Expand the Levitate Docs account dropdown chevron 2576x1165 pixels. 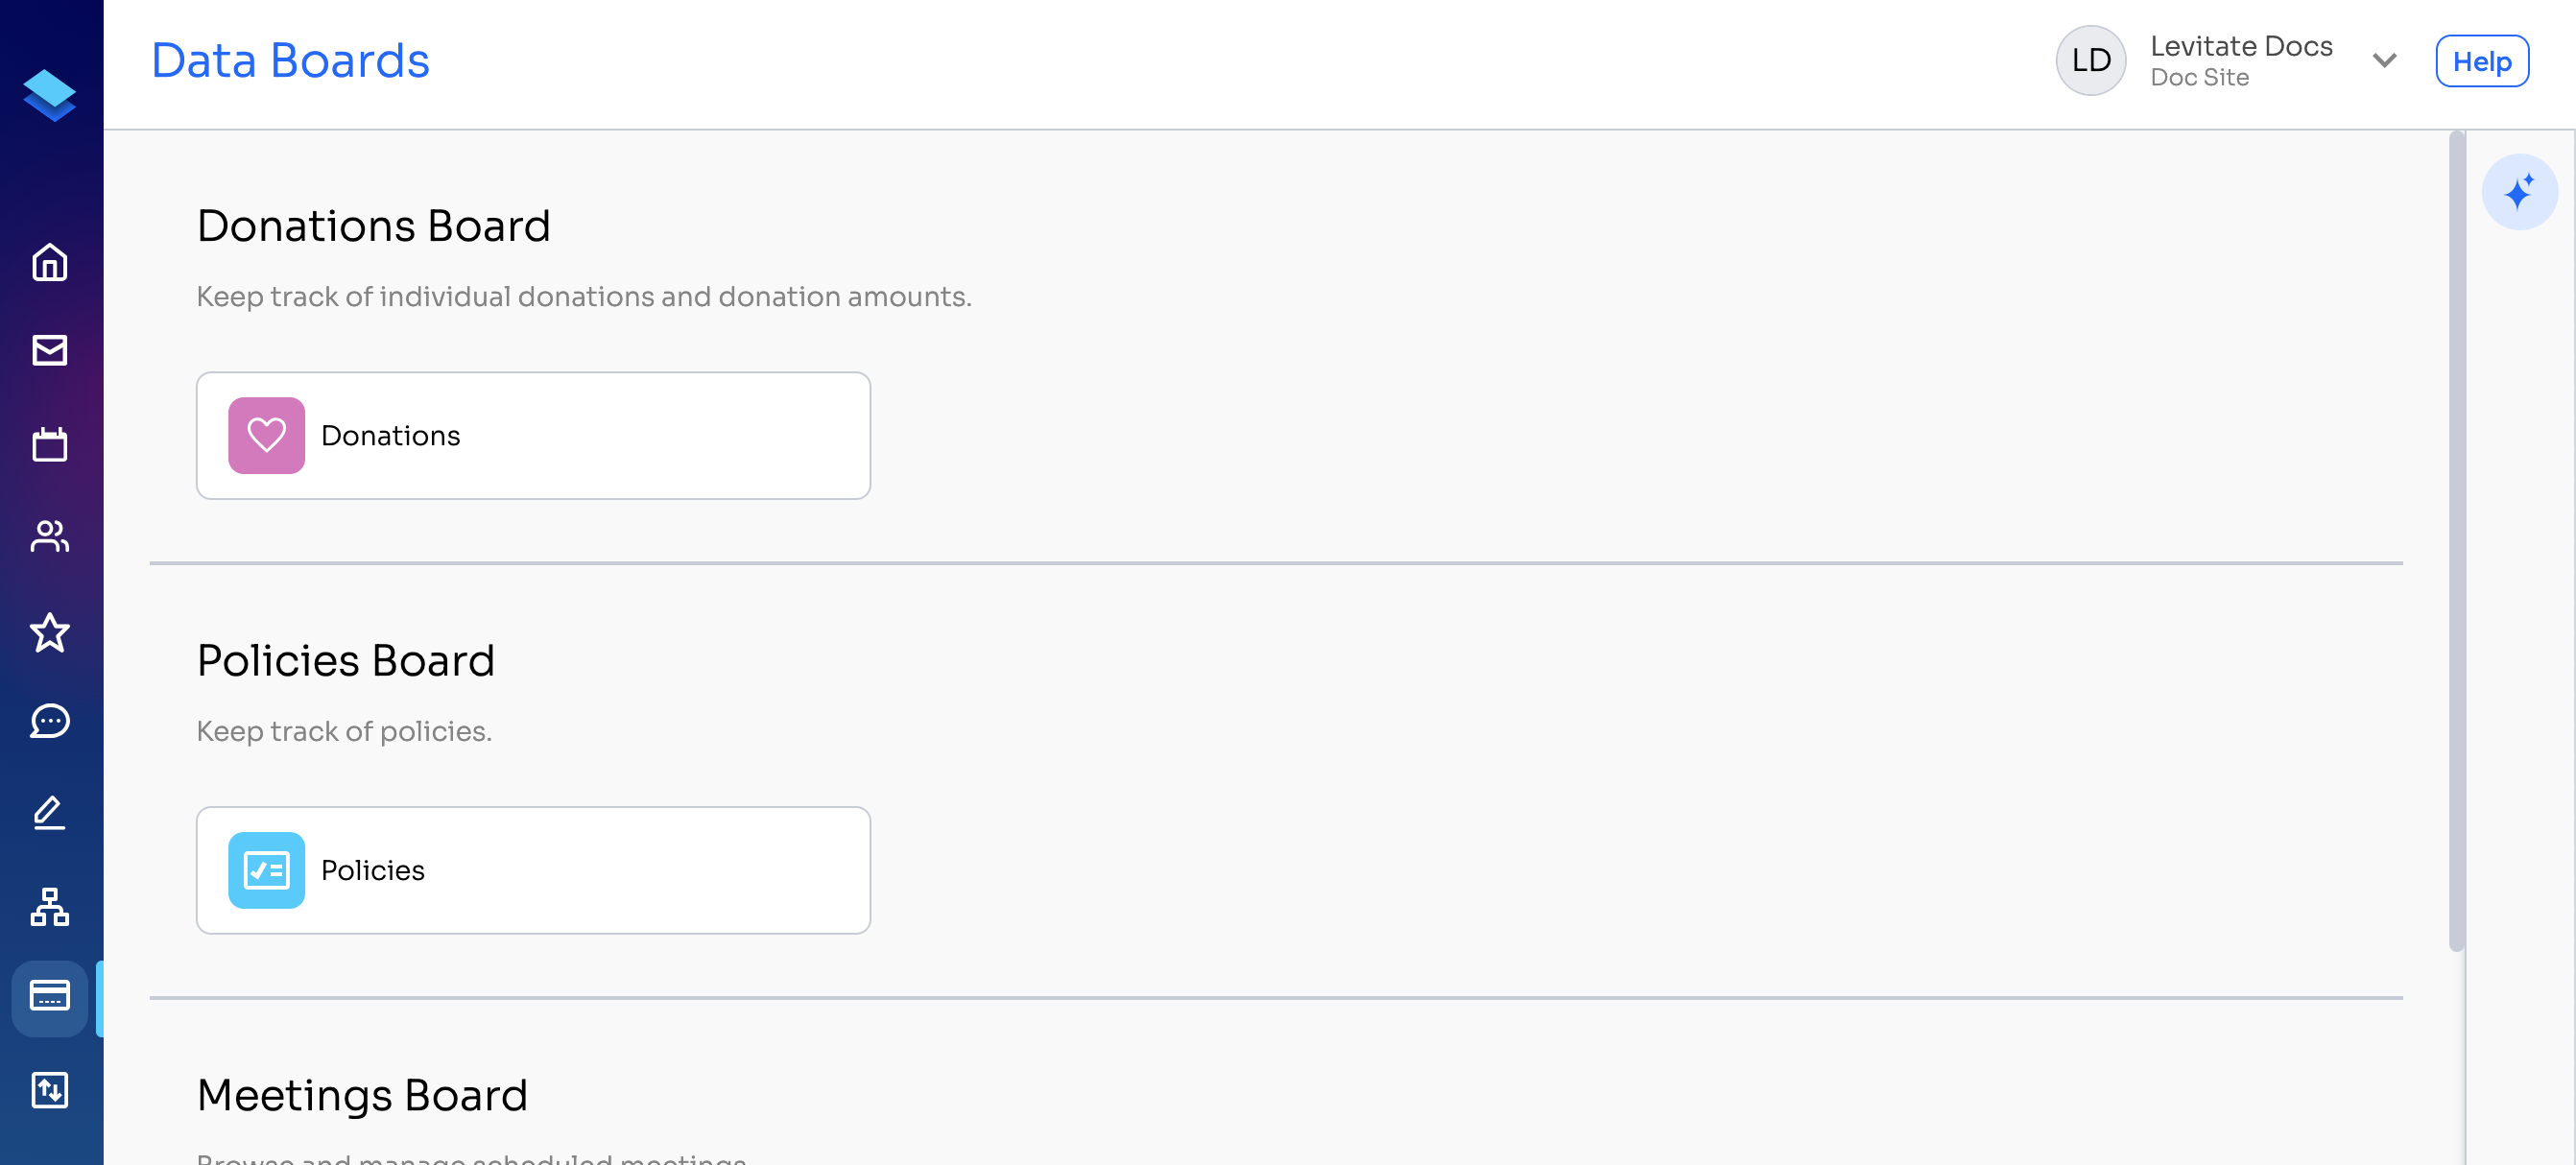coord(2384,61)
